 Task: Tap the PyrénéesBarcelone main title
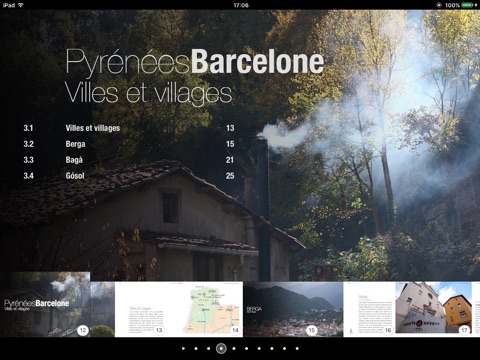[195, 62]
